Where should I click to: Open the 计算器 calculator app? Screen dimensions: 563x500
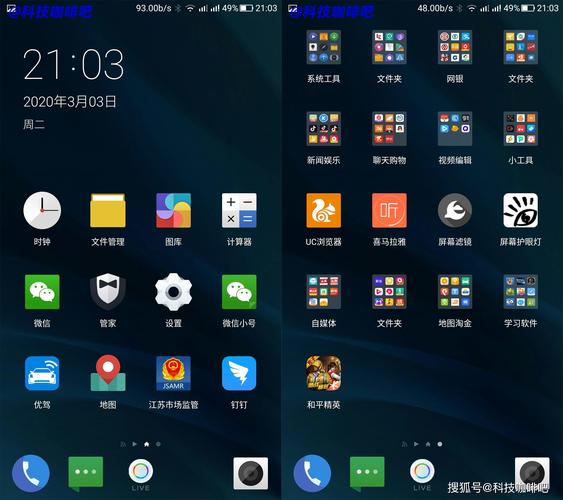pos(239,210)
